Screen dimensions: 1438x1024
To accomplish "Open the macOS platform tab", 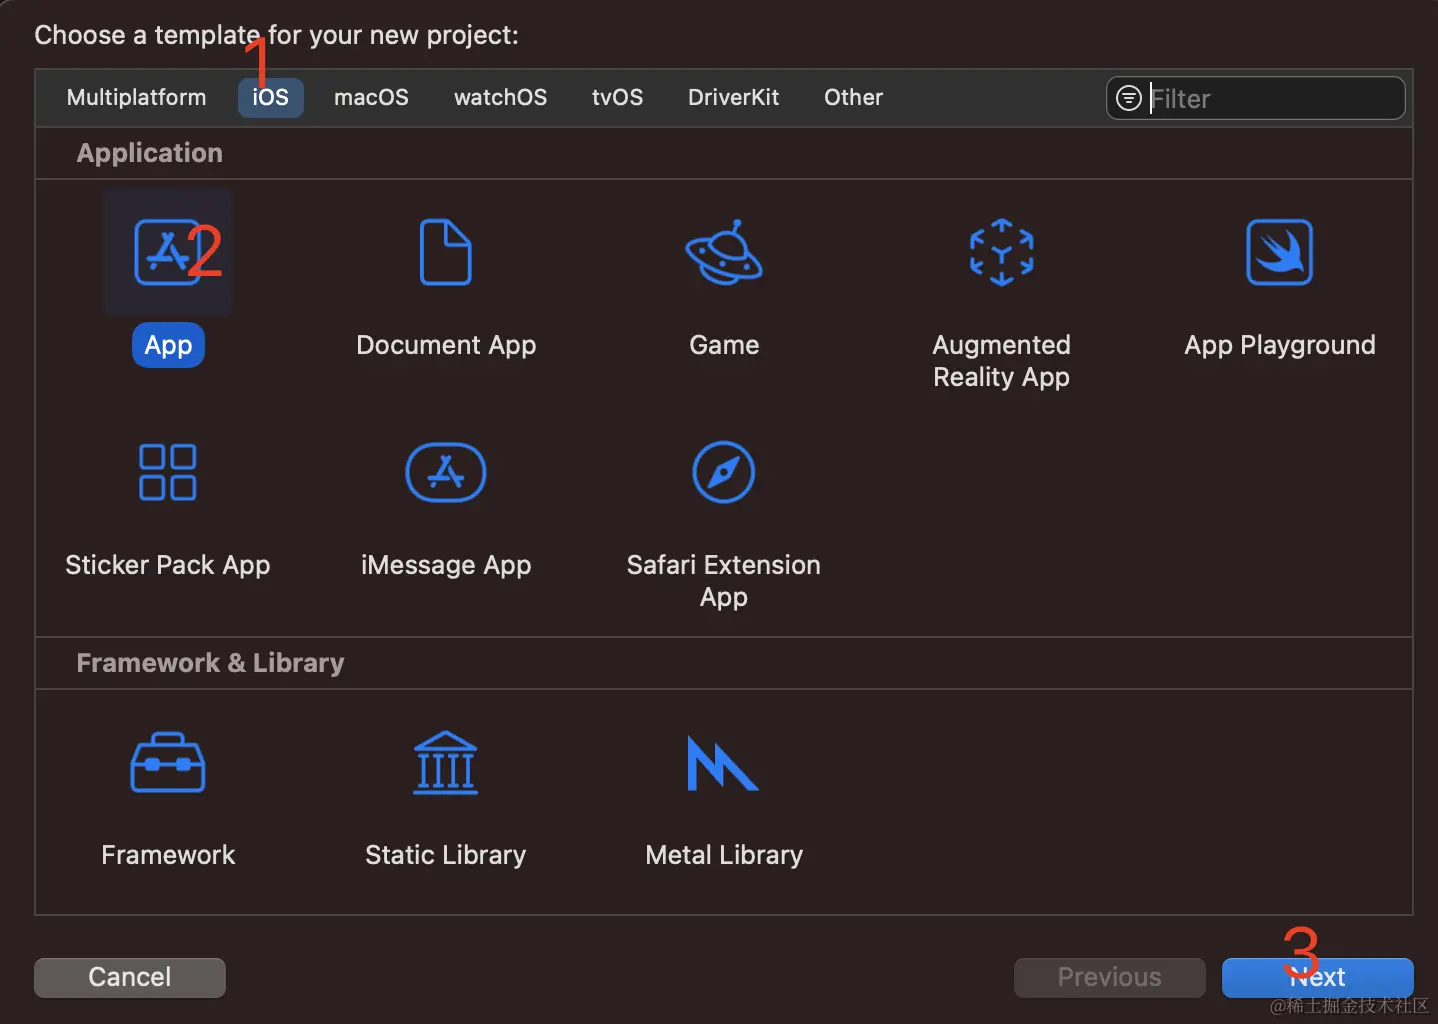I will pyautogui.click(x=371, y=98).
